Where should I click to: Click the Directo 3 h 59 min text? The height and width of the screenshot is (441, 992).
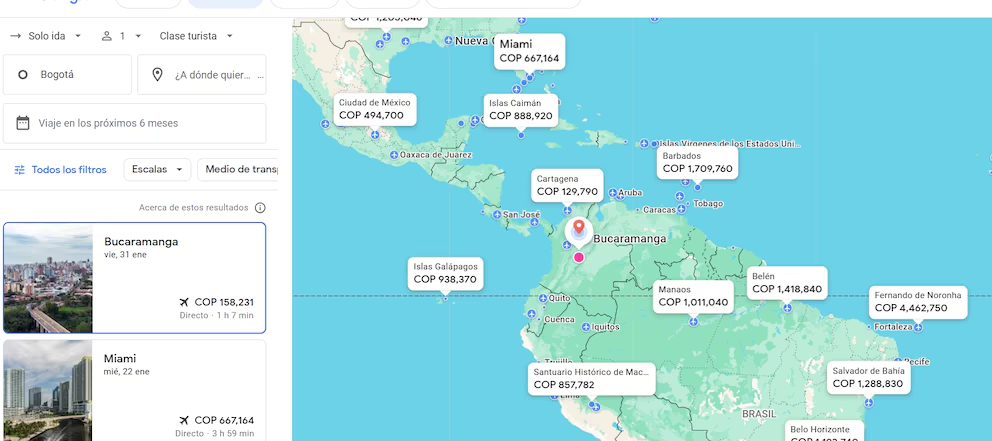(x=214, y=433)
